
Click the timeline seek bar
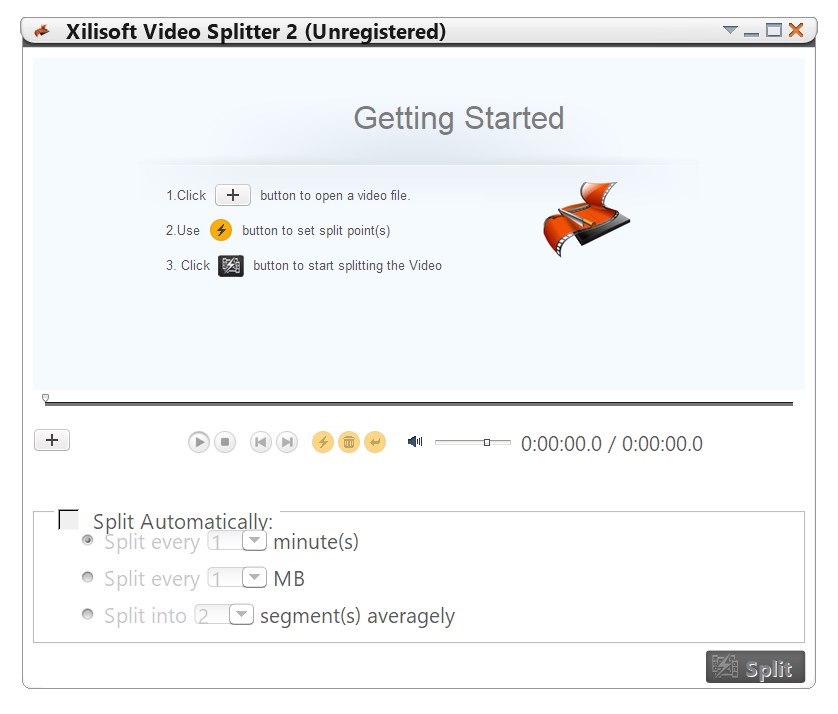click(419, 403)
